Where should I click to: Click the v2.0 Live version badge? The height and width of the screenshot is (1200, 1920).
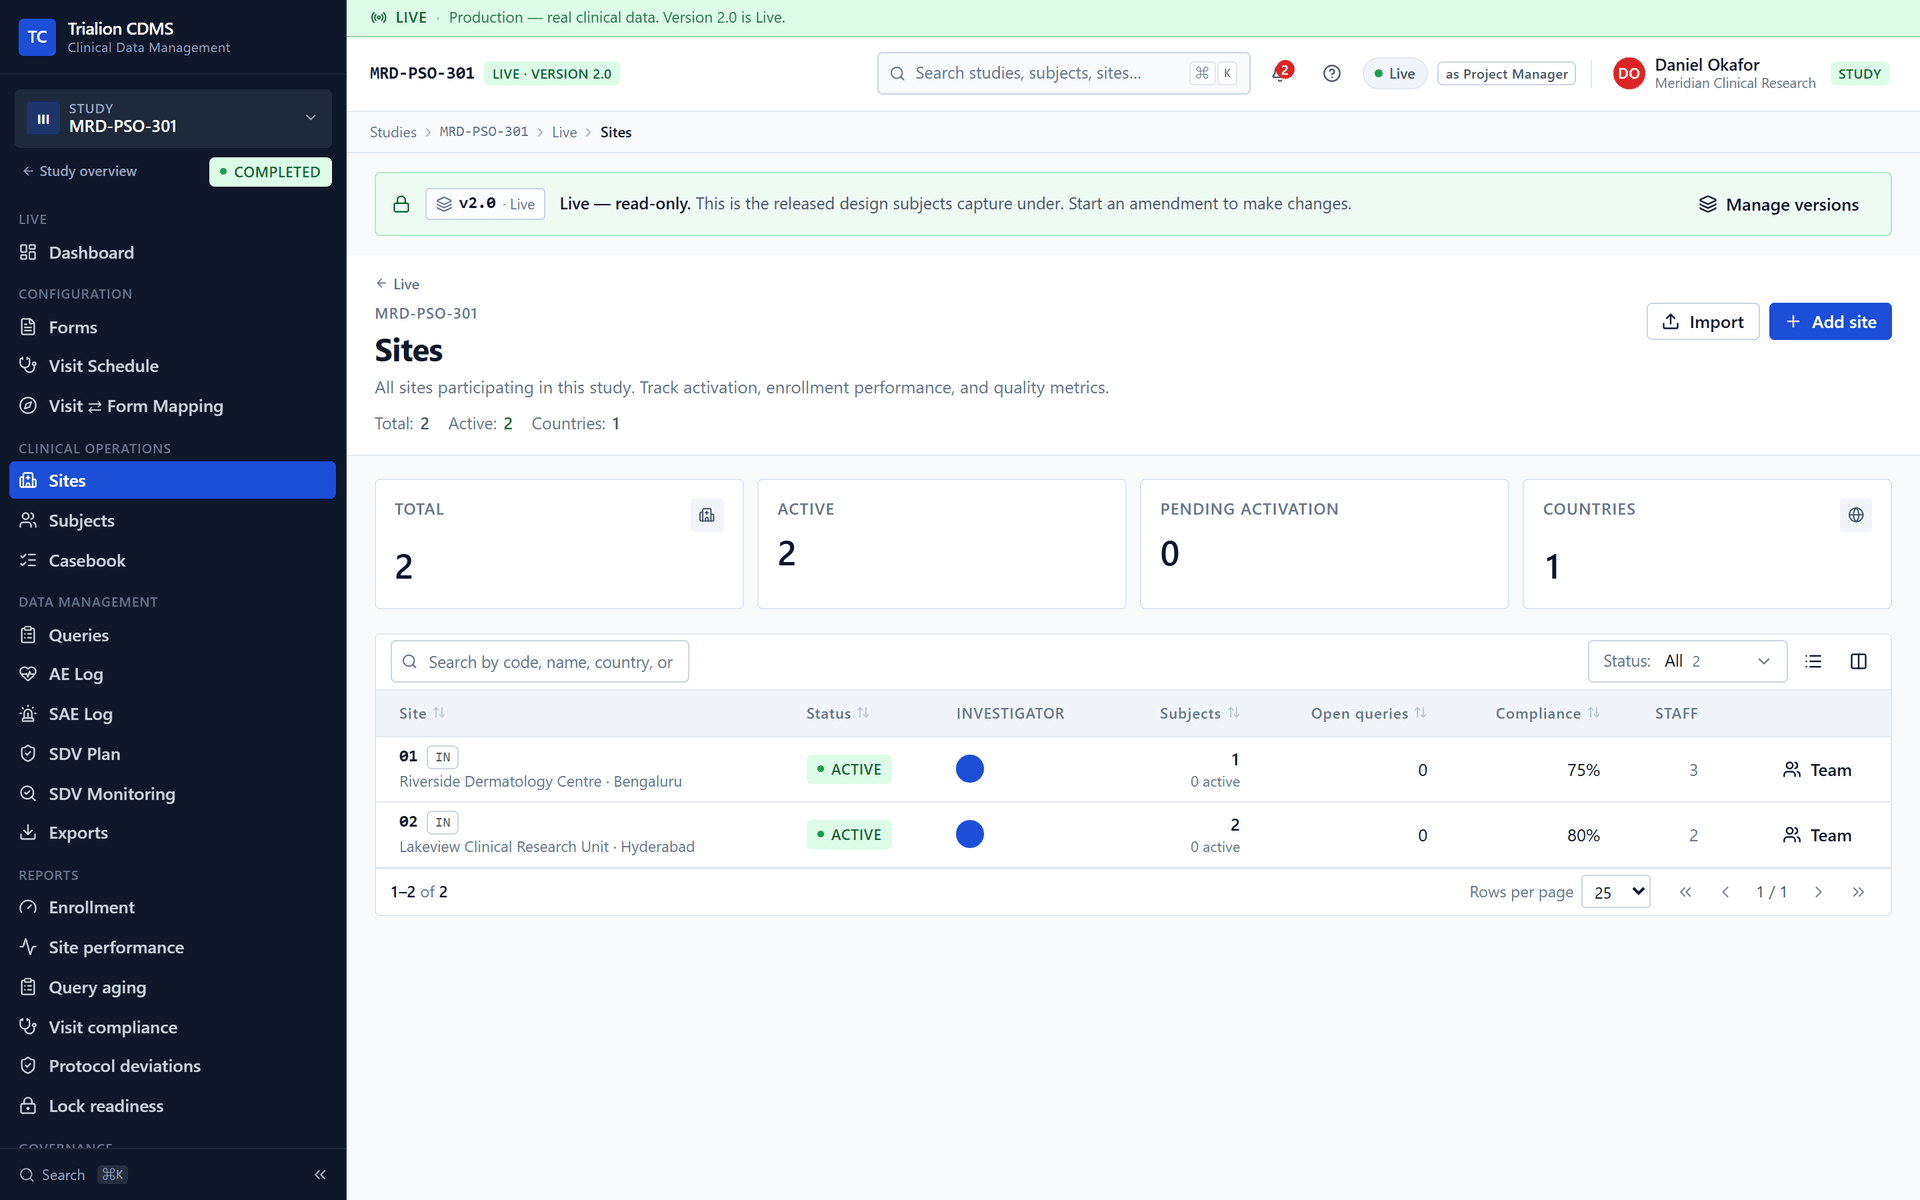[485, 204]
